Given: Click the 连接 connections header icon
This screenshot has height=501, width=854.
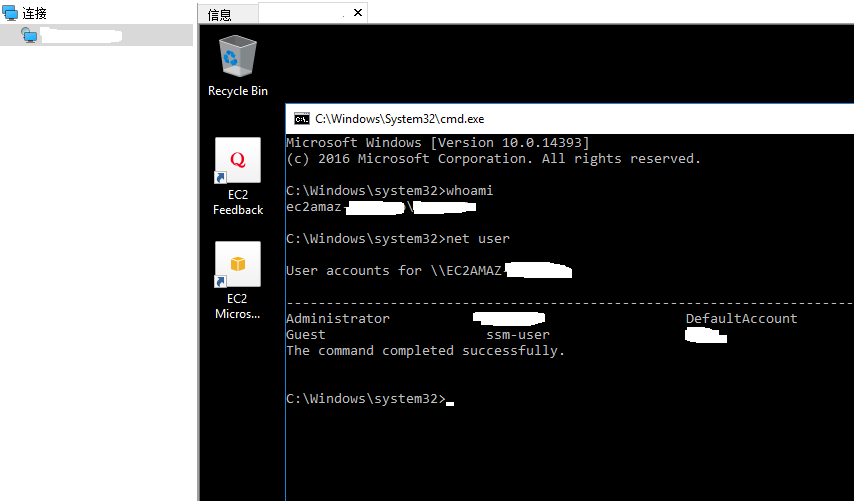Looking at the screenshot, I should tap(10, 13).
